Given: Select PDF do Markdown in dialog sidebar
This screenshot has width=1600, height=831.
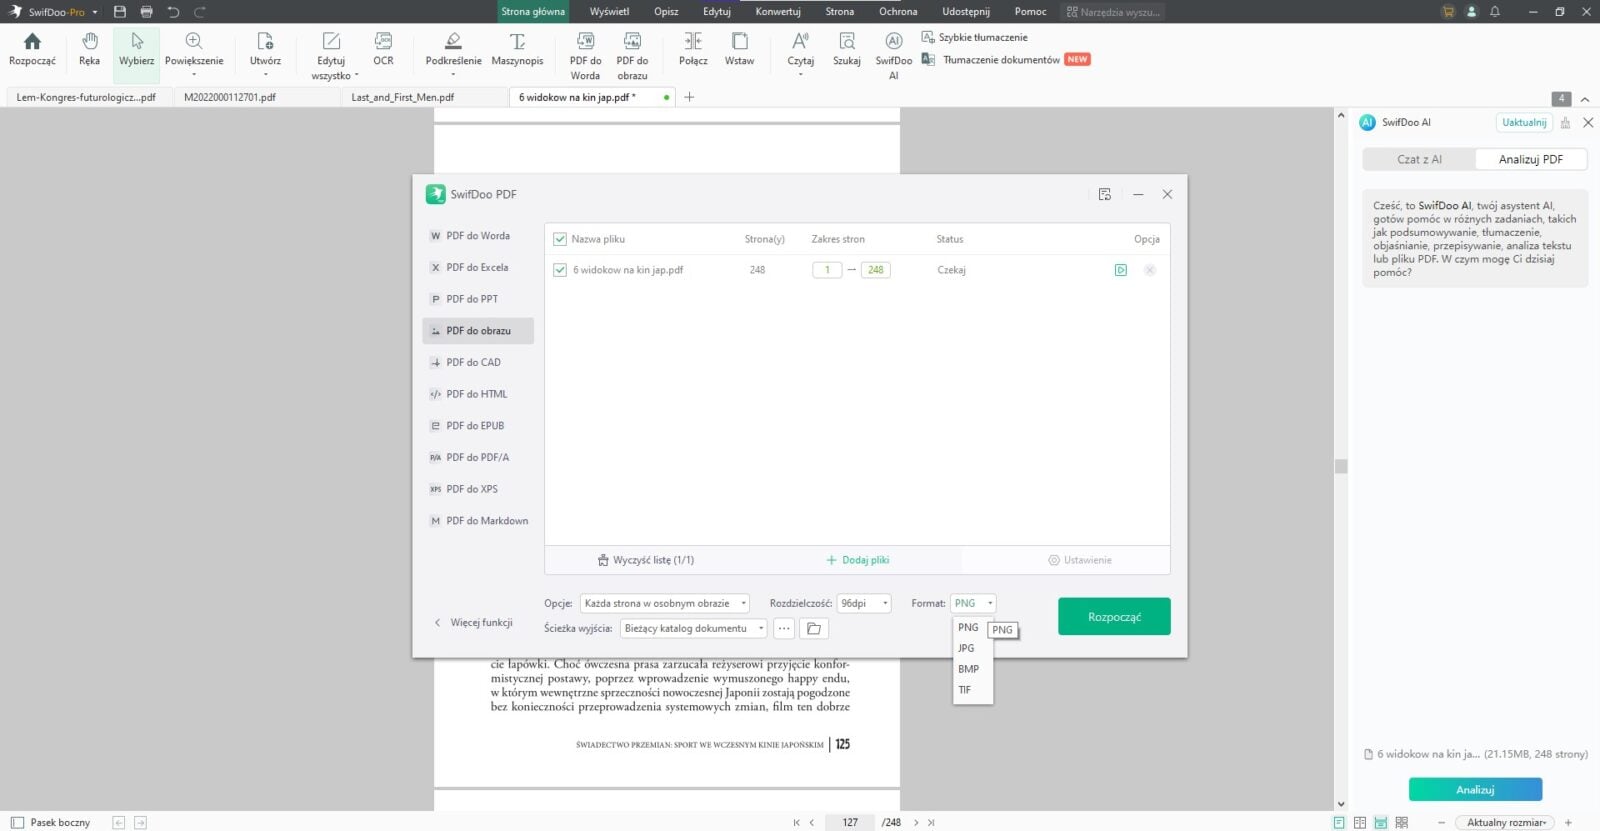Looking at the screenshot, I should click(x=478, y=521).
